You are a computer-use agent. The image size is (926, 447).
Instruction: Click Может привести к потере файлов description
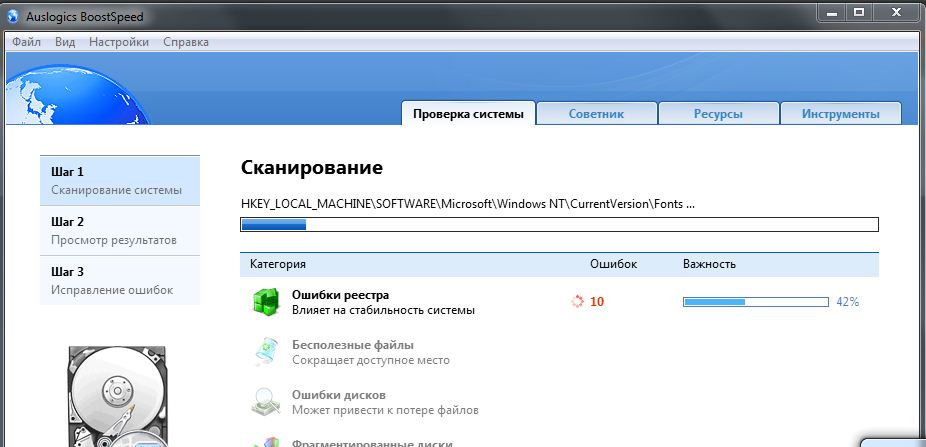[x=385, y=410]
